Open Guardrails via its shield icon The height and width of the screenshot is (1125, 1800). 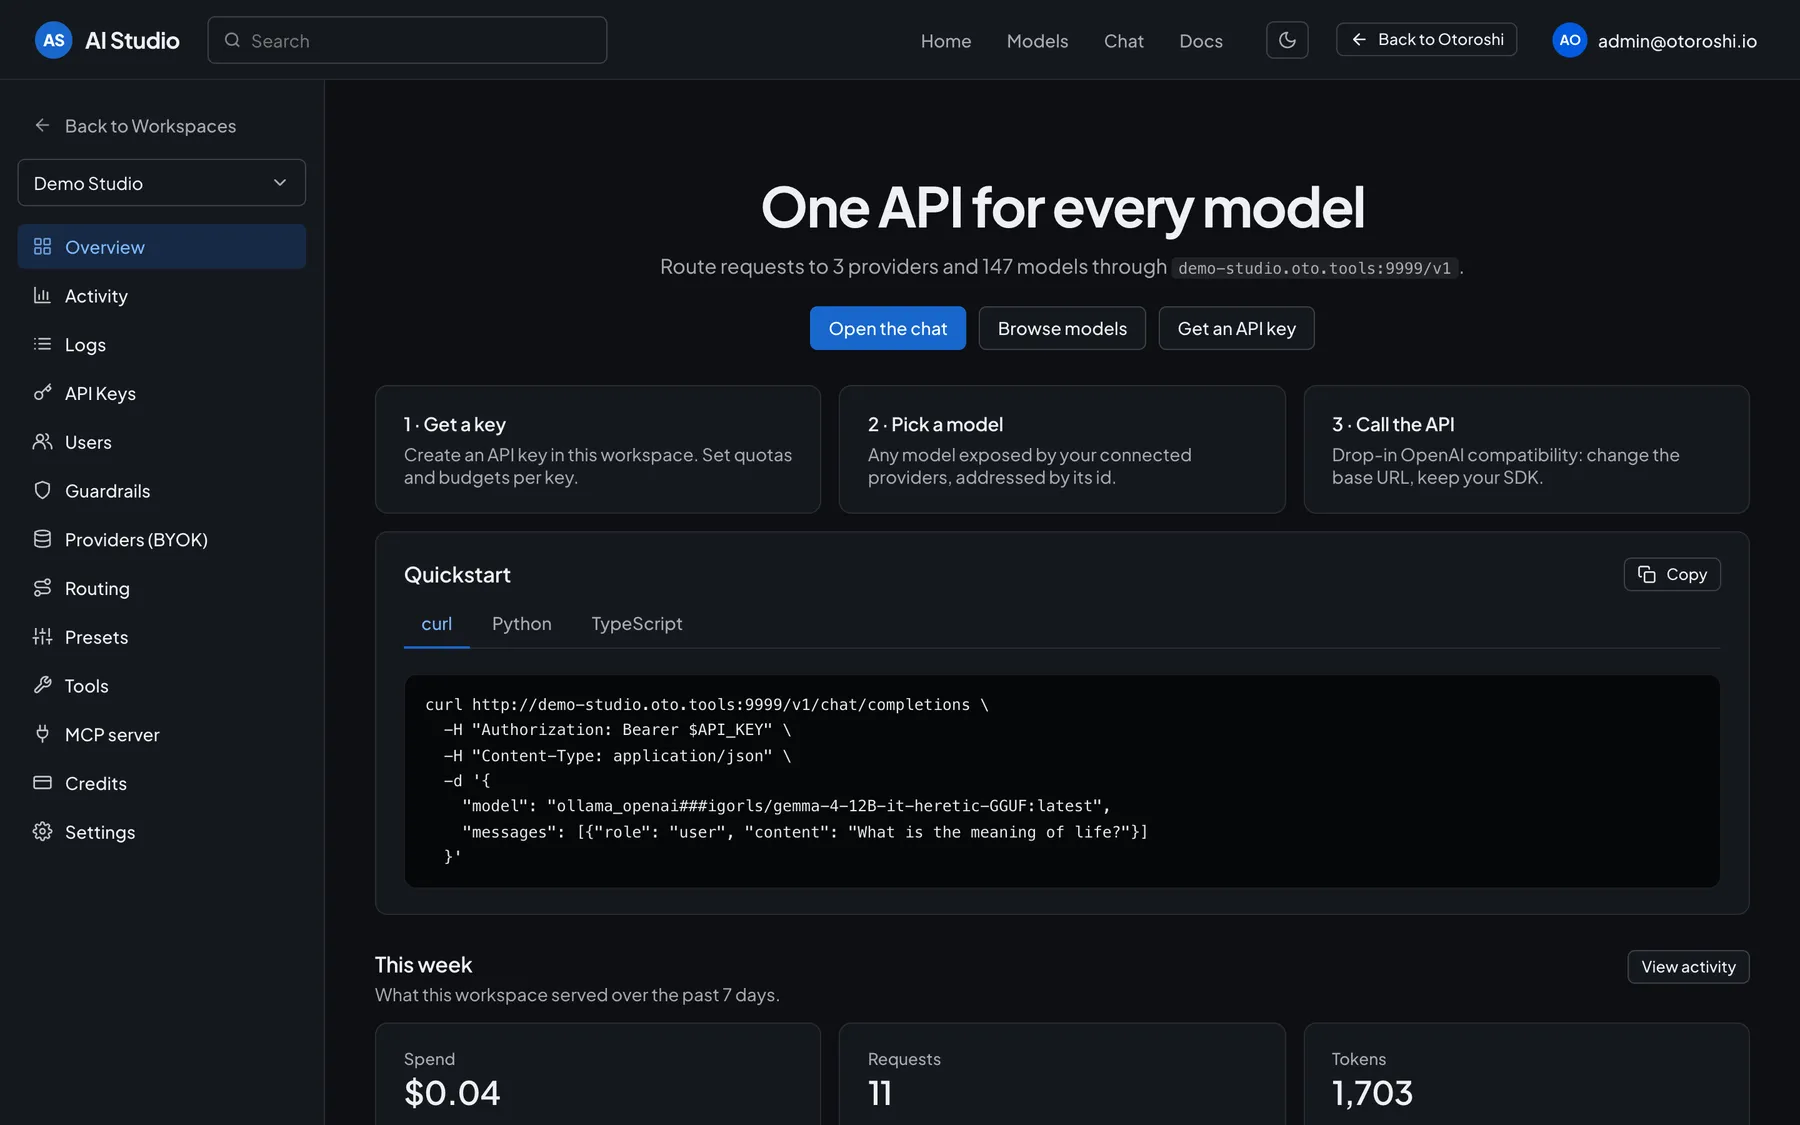point(42,490)
